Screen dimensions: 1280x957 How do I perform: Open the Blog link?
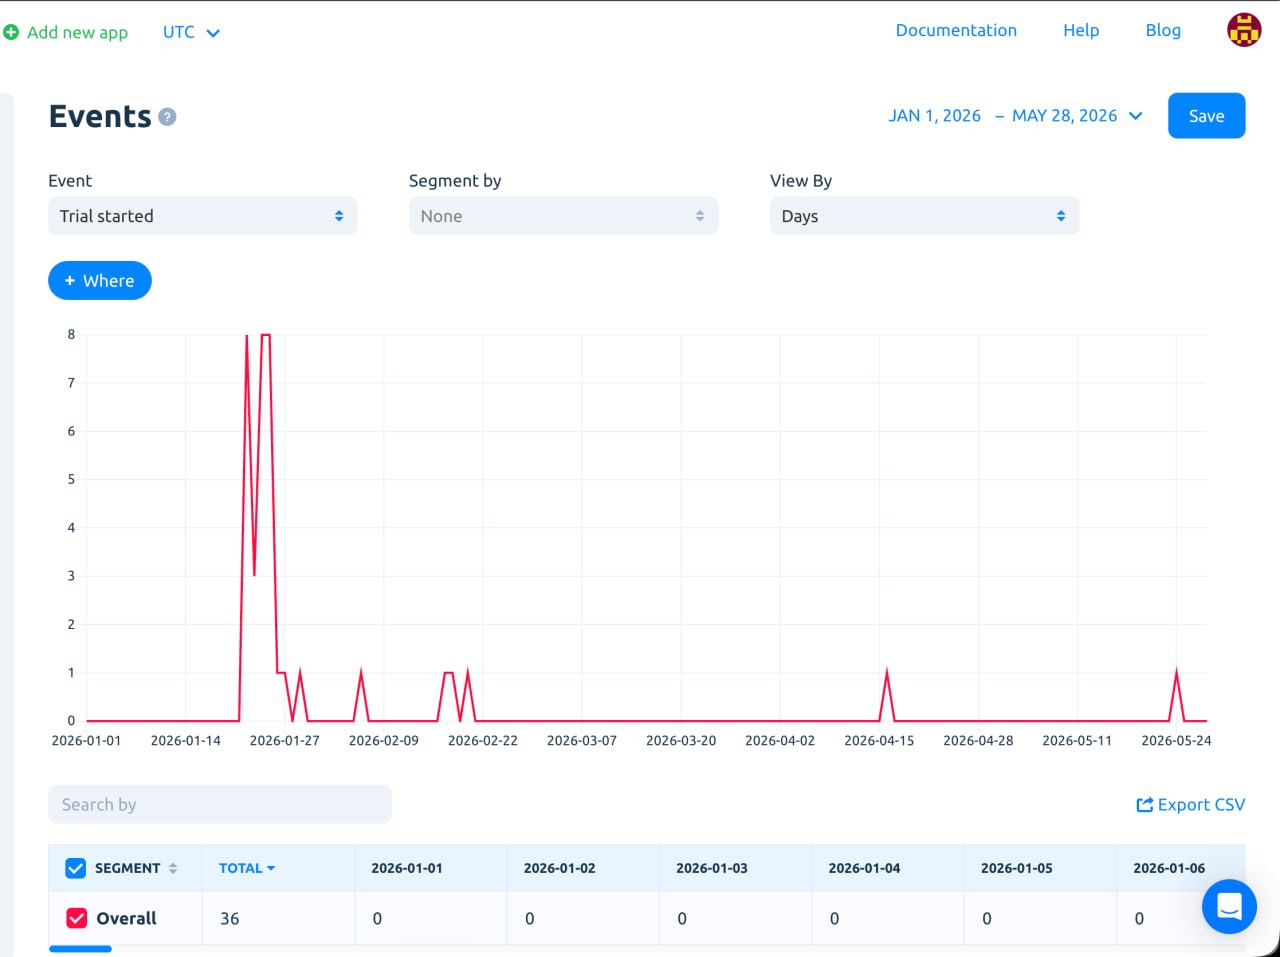pos(1163,30)
